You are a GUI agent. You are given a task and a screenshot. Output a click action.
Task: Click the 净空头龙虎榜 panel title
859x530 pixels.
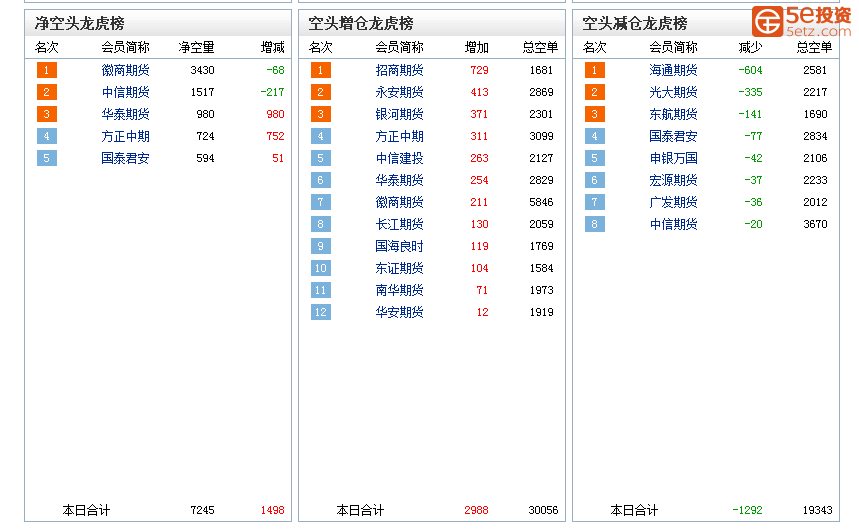click(79, 23)
